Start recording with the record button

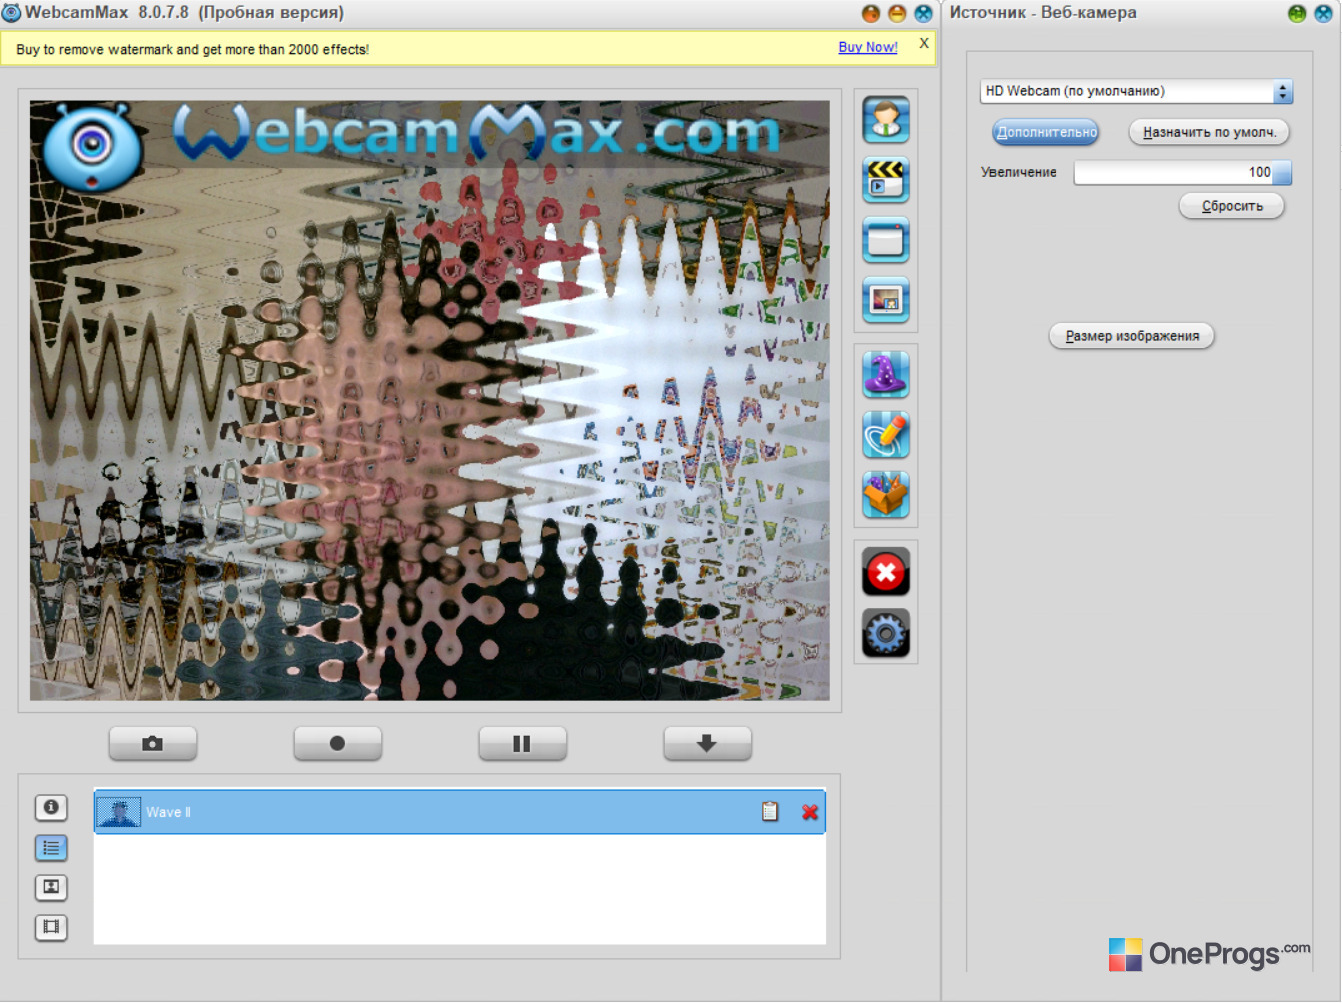(x=338, y=744)
